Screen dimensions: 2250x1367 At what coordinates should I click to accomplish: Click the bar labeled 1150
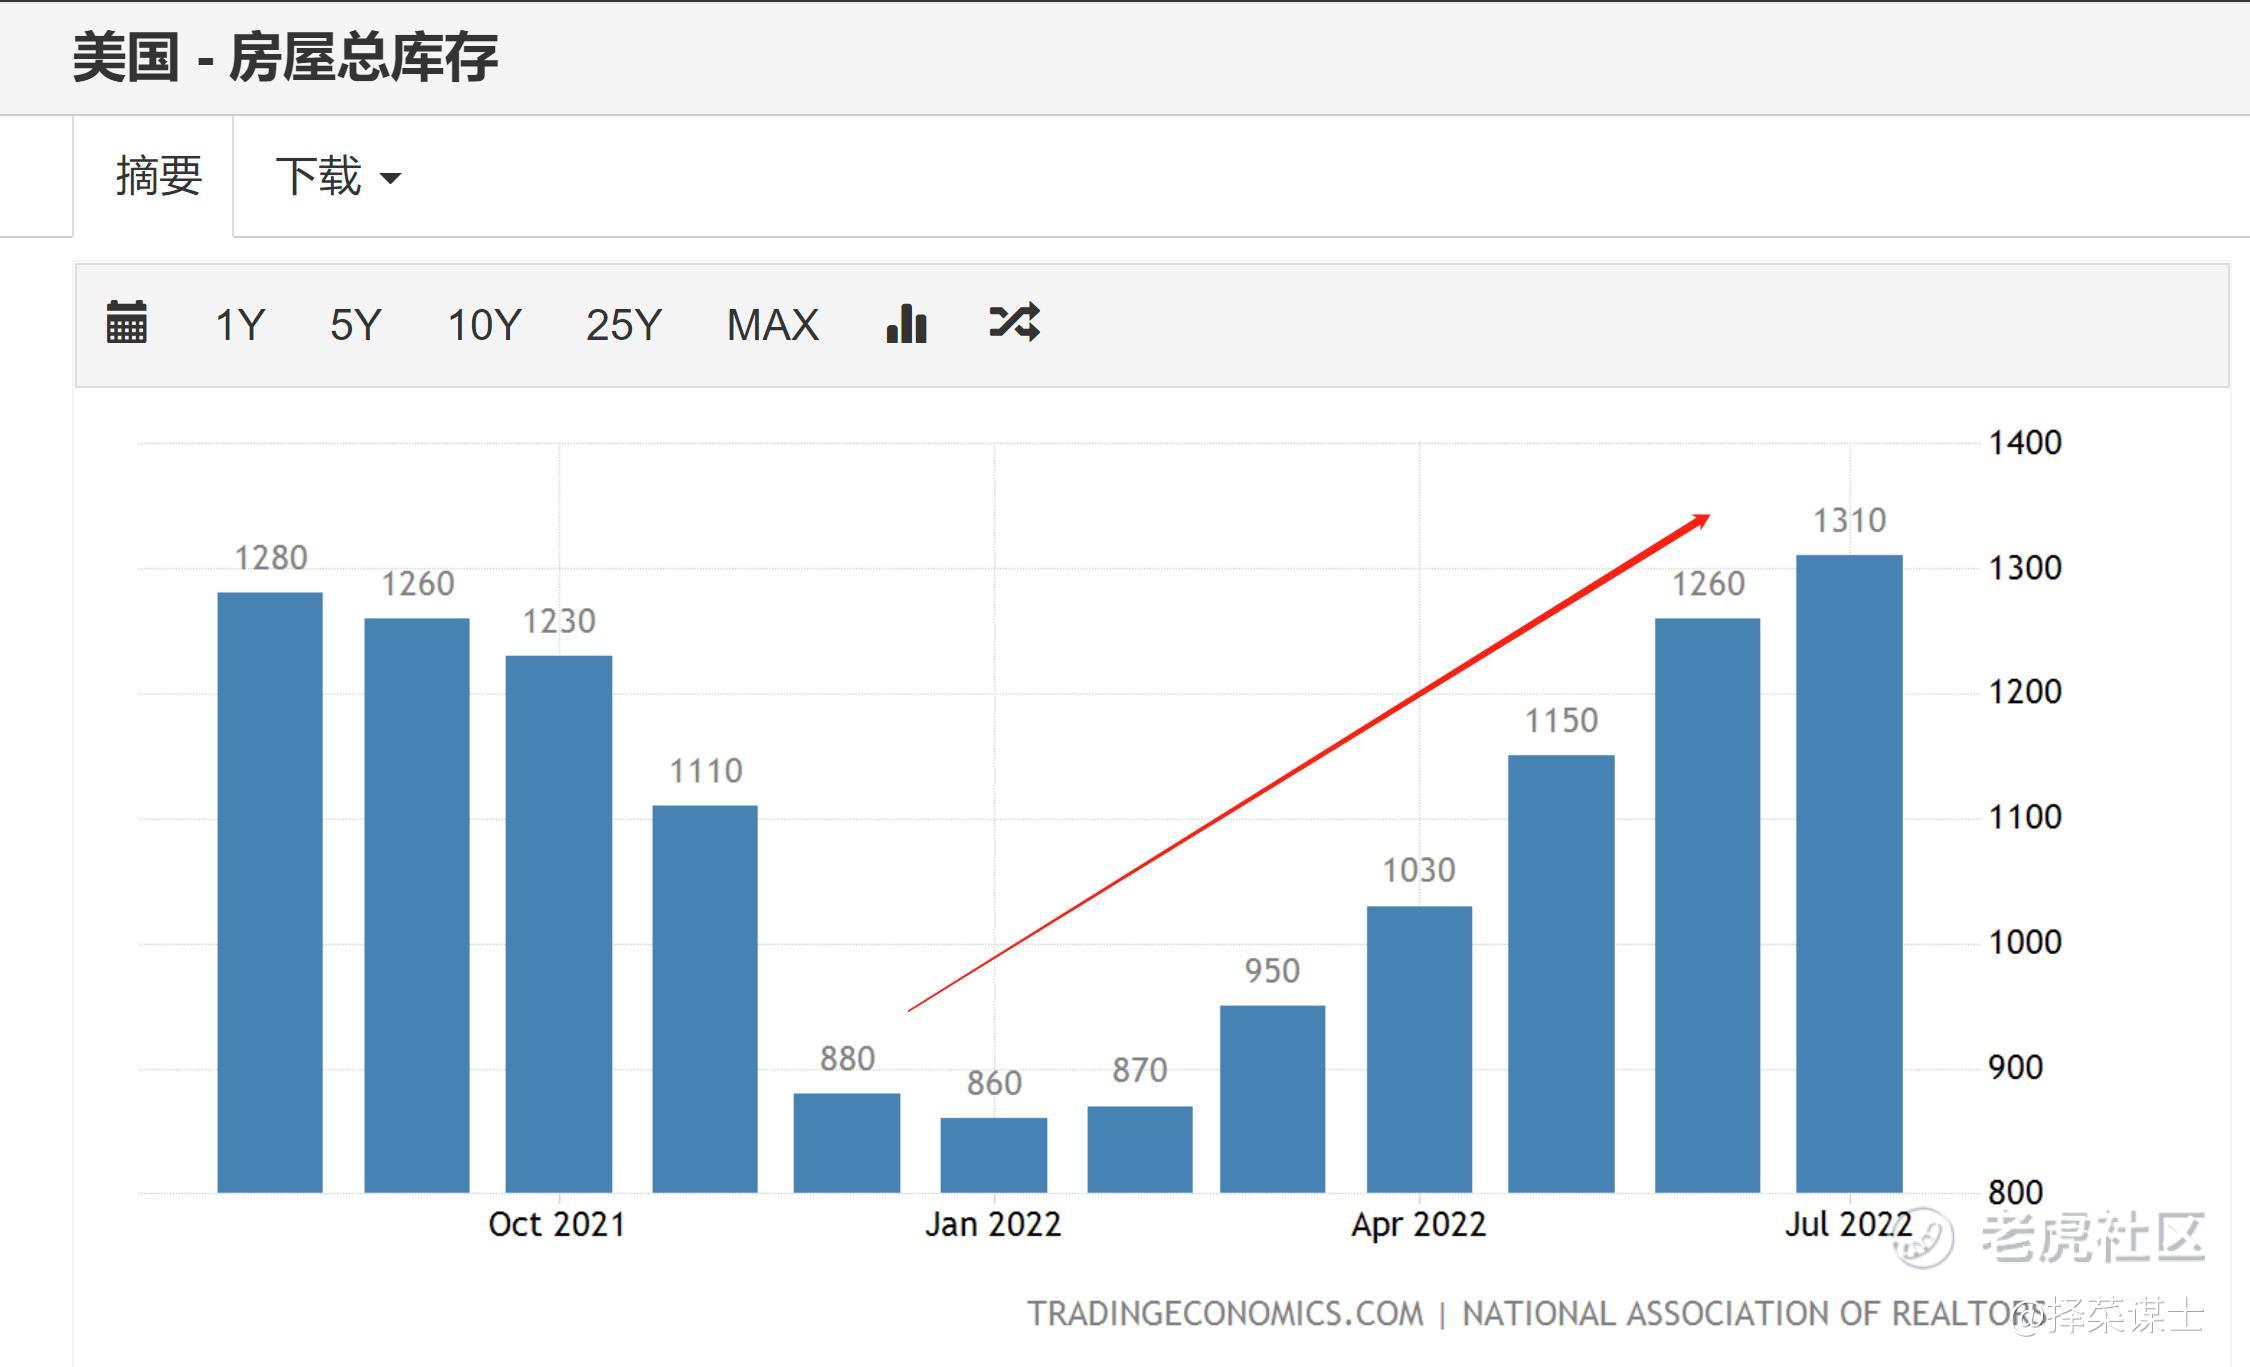click(x=1560, y=973)
